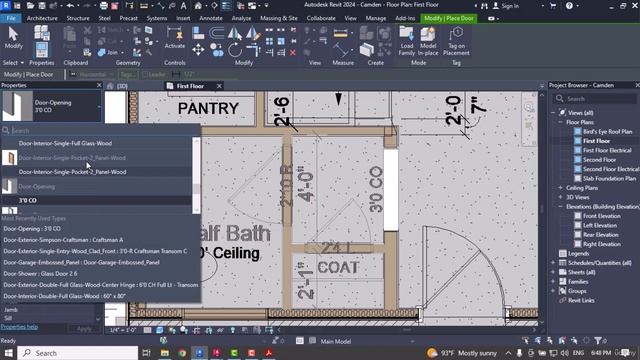This screenshot has width=640, height=360.
Task: Click the Help question mark icon
Action: click(569, 6)
